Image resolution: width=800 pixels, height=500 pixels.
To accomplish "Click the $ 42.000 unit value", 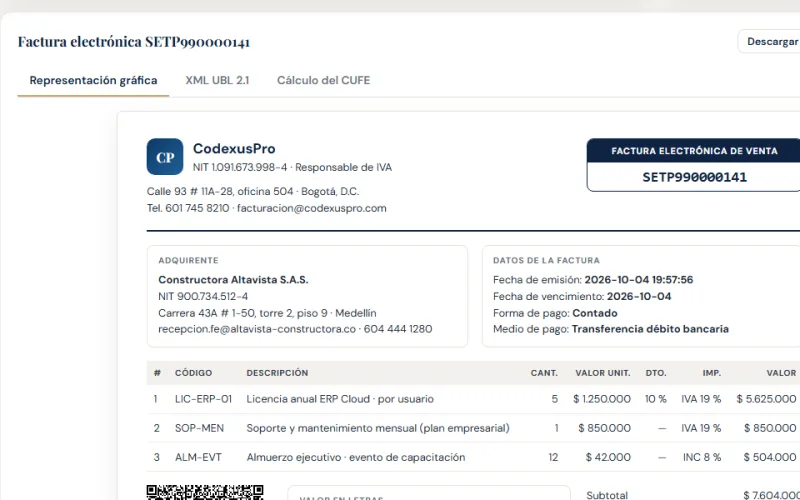I will point(608,457).
